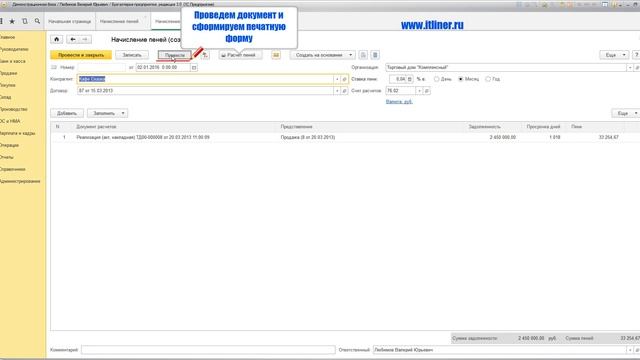
Task: Print Расчет пеней form
Action: [239, 55]
